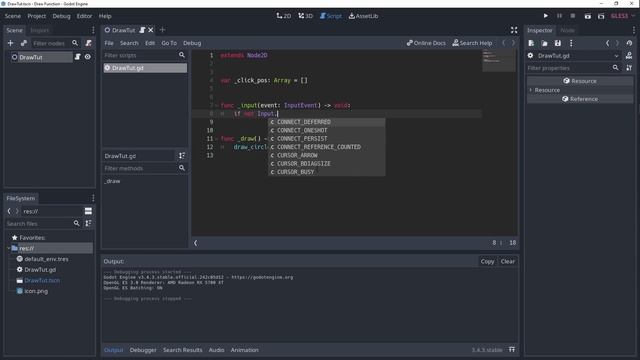Viewport: 640px width, 360px height.
Task: Go to previous script edit location
Action: coord(504,43)
